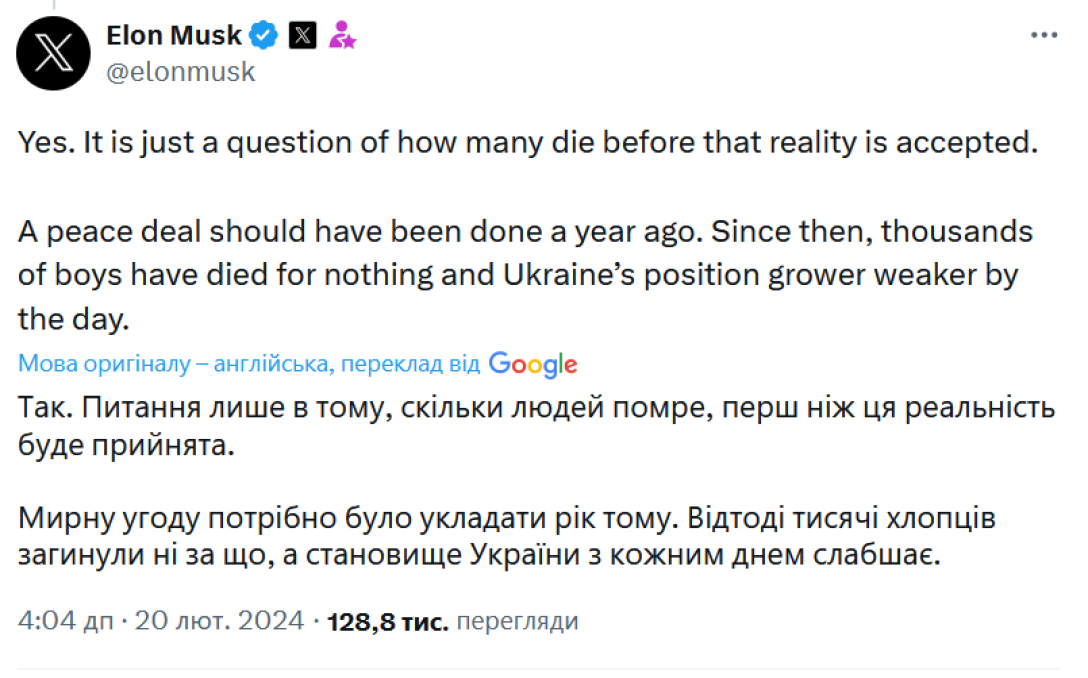
Task: Click the "перегляди" views label
Action: 517,621
